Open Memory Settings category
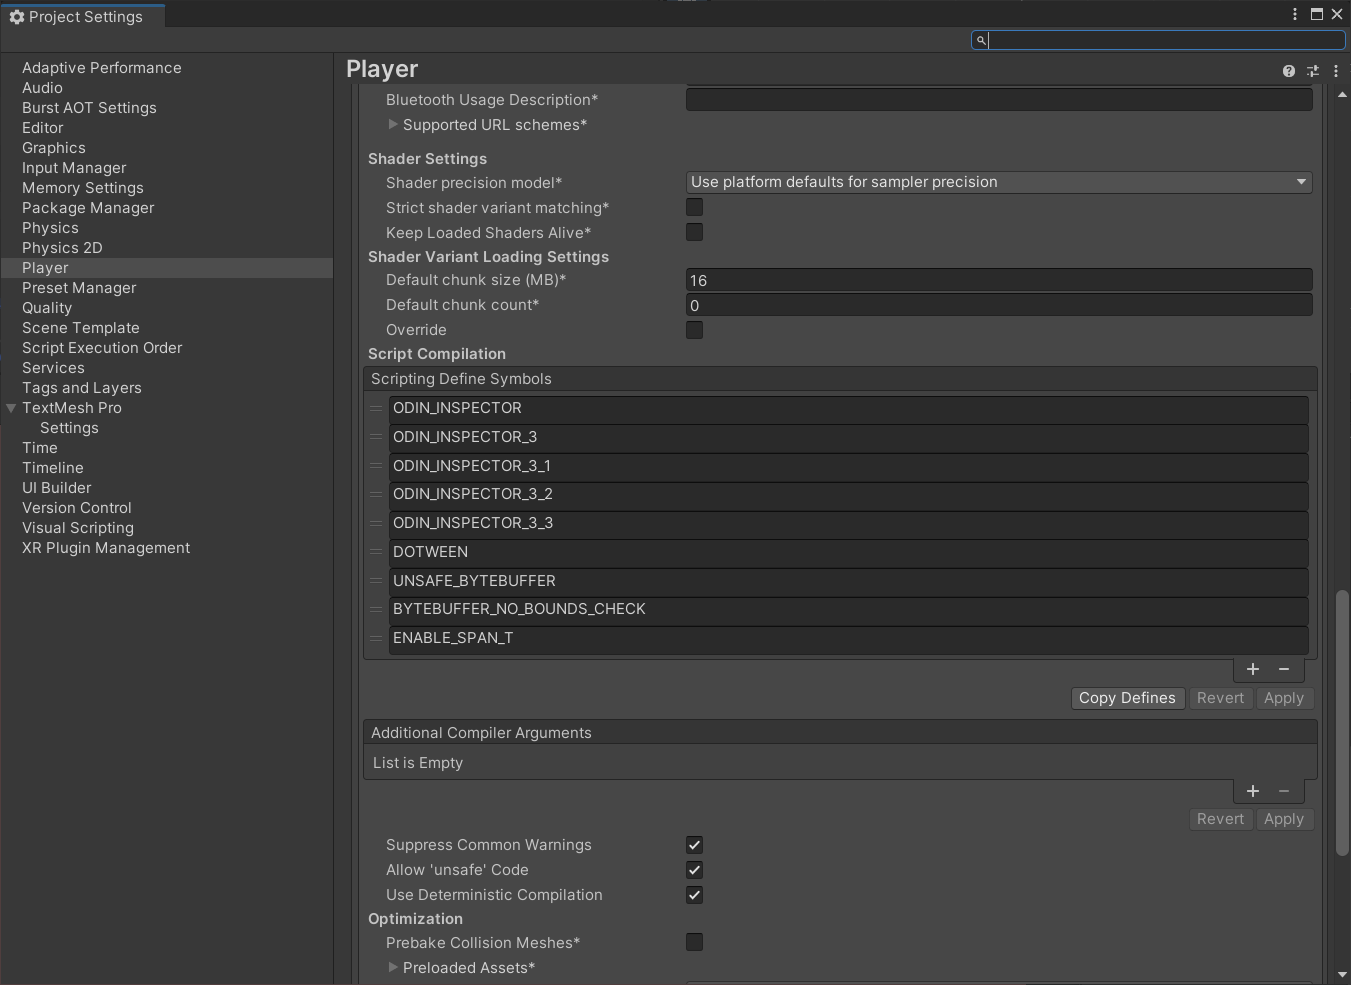This screenshot has height=985, width=1351. coord(83,188)
